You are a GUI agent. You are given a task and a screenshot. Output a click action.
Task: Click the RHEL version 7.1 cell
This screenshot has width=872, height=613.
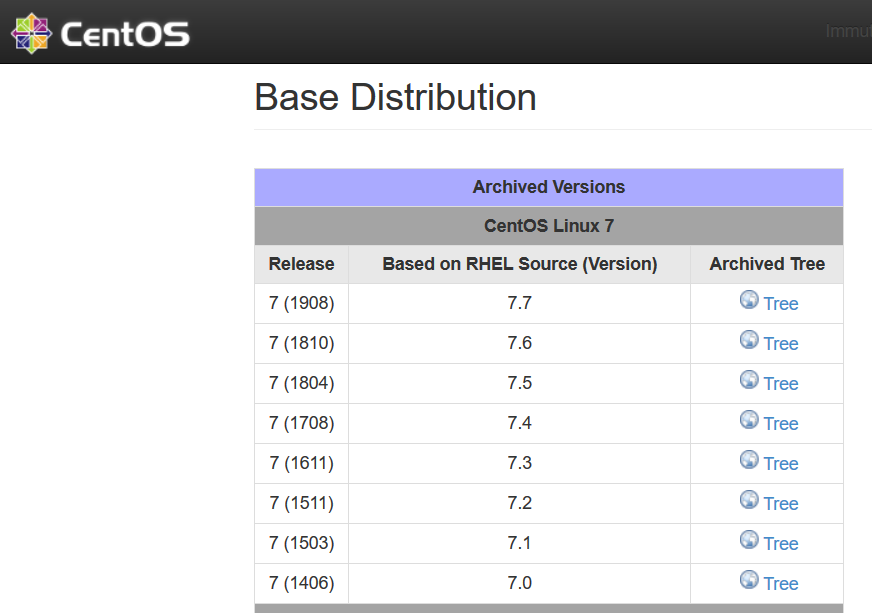[x=519, y=544]
